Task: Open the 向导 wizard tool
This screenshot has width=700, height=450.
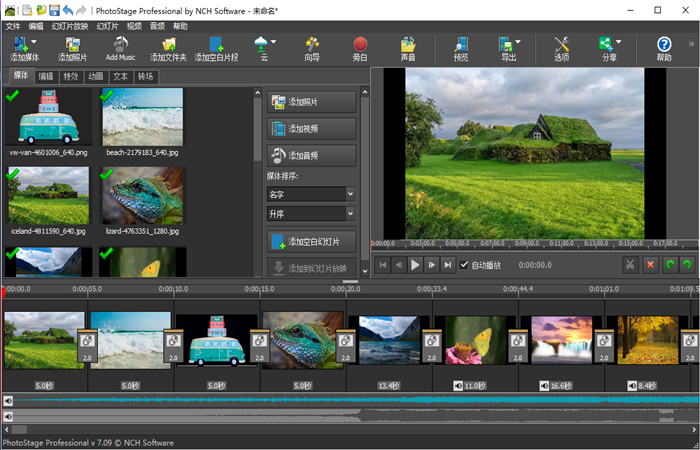Action: pos(312,45)
